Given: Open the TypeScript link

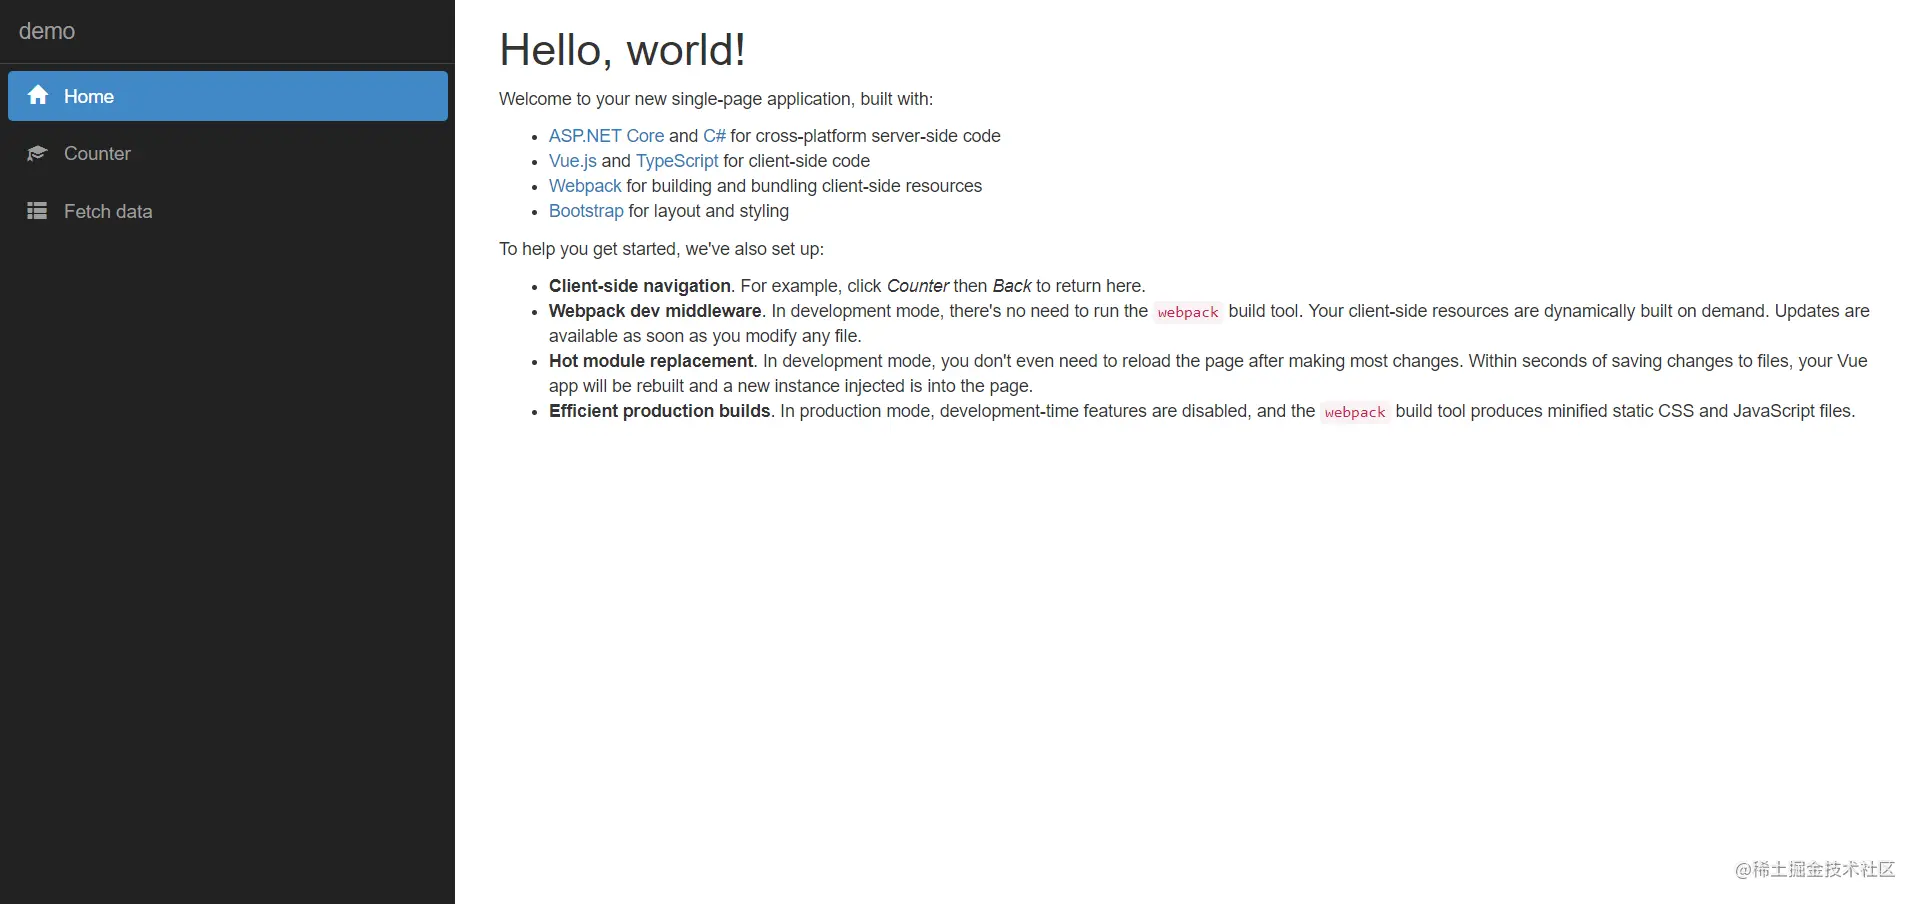Looking at the screenshot, I should point(677,161).
